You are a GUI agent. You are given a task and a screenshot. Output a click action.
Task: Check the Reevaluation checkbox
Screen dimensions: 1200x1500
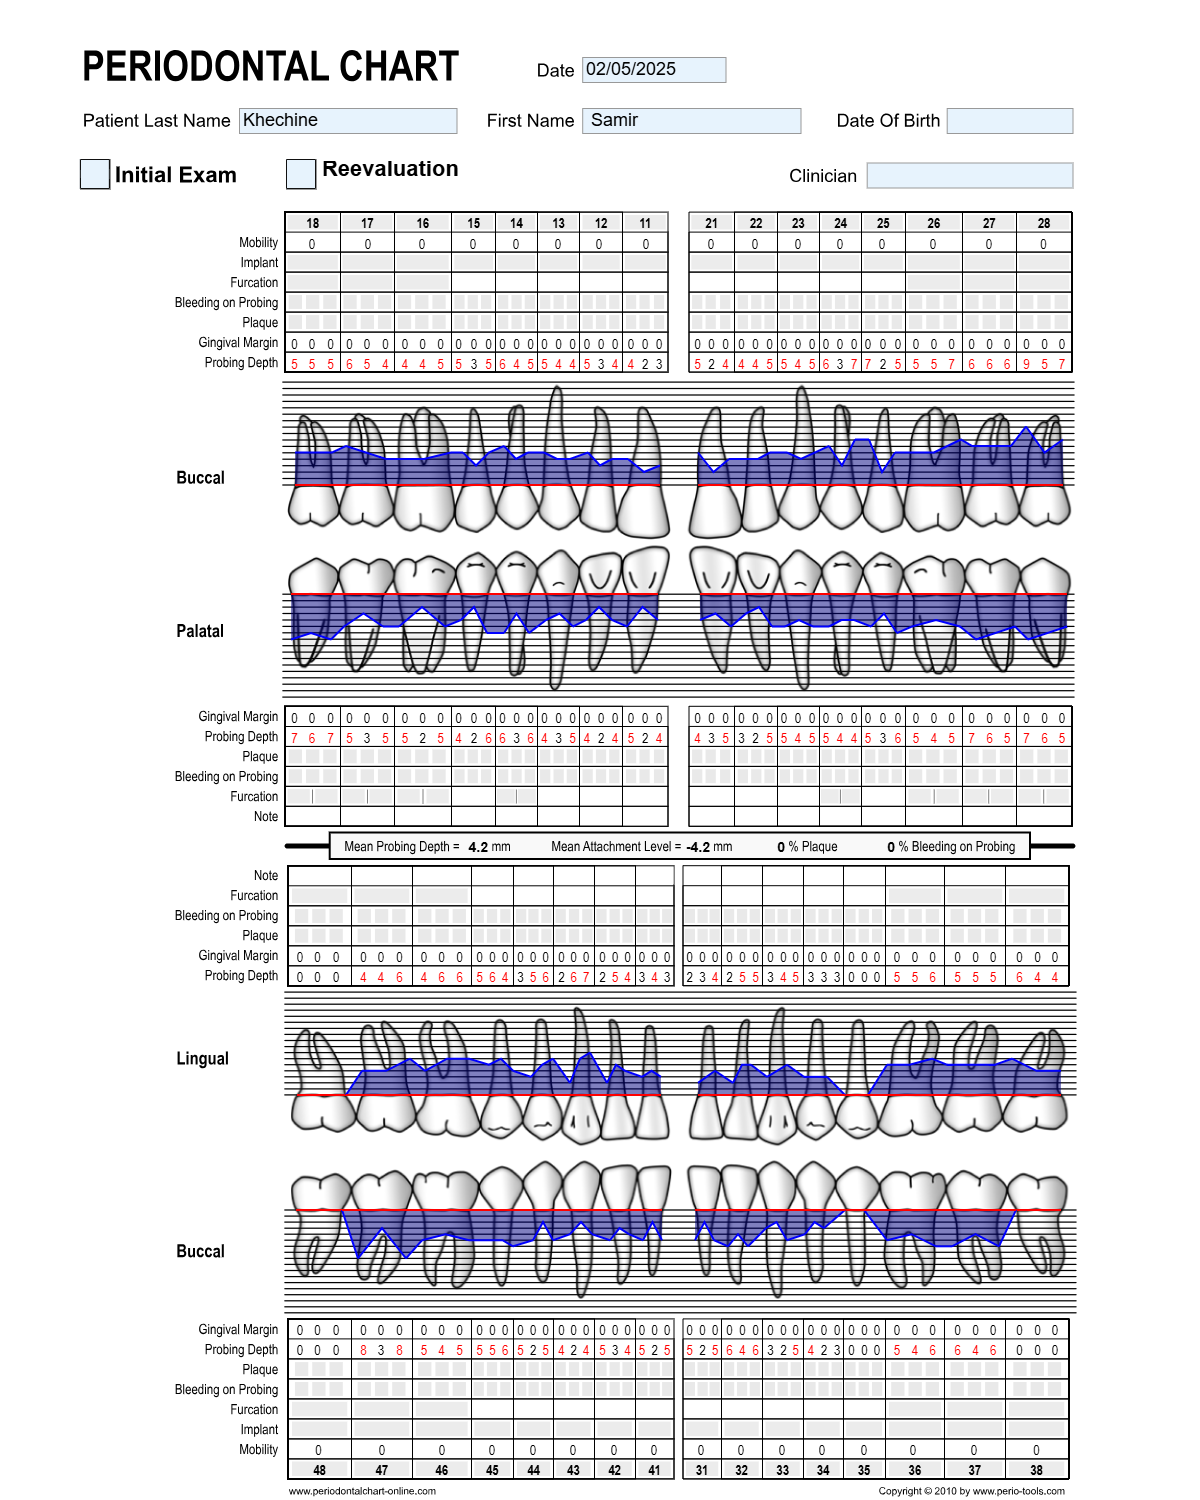[x=301, y=174]
